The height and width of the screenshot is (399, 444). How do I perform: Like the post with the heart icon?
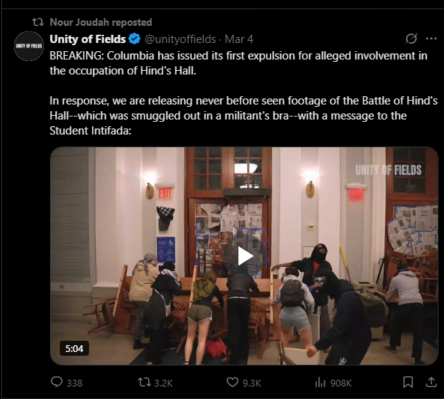[232, 382]
